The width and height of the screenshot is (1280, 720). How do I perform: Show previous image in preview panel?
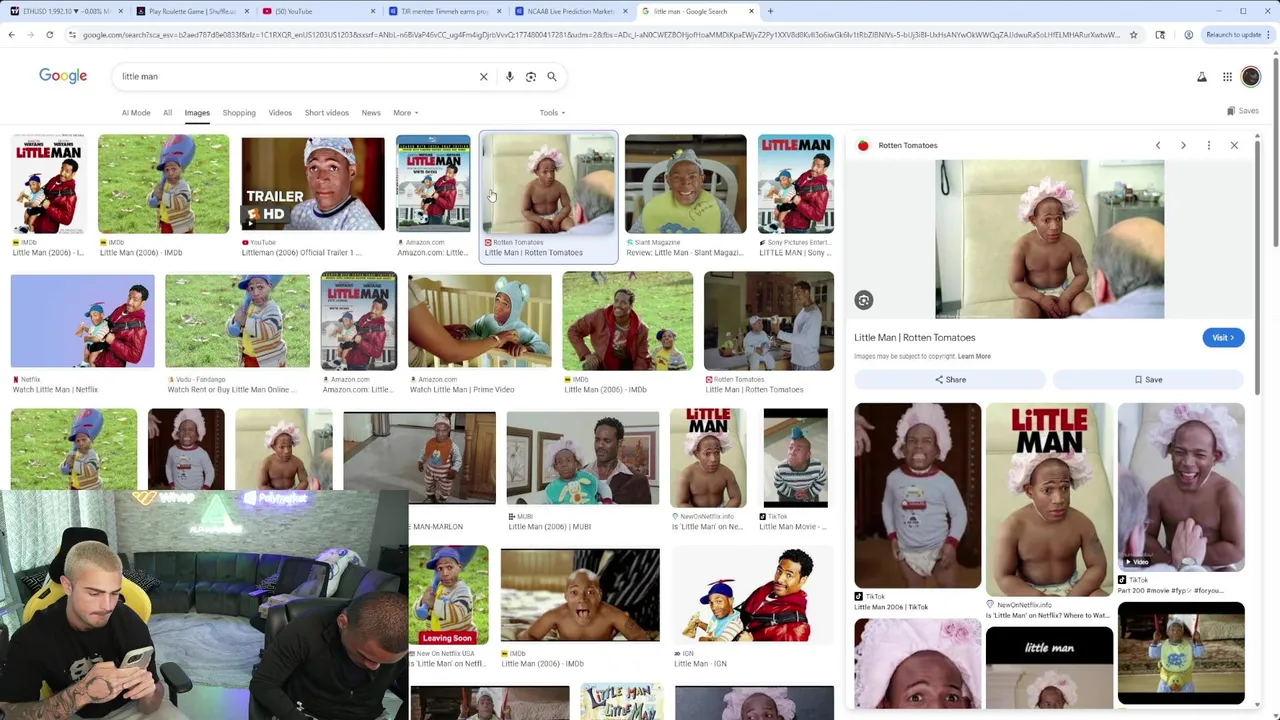(x=1158, y=146)
